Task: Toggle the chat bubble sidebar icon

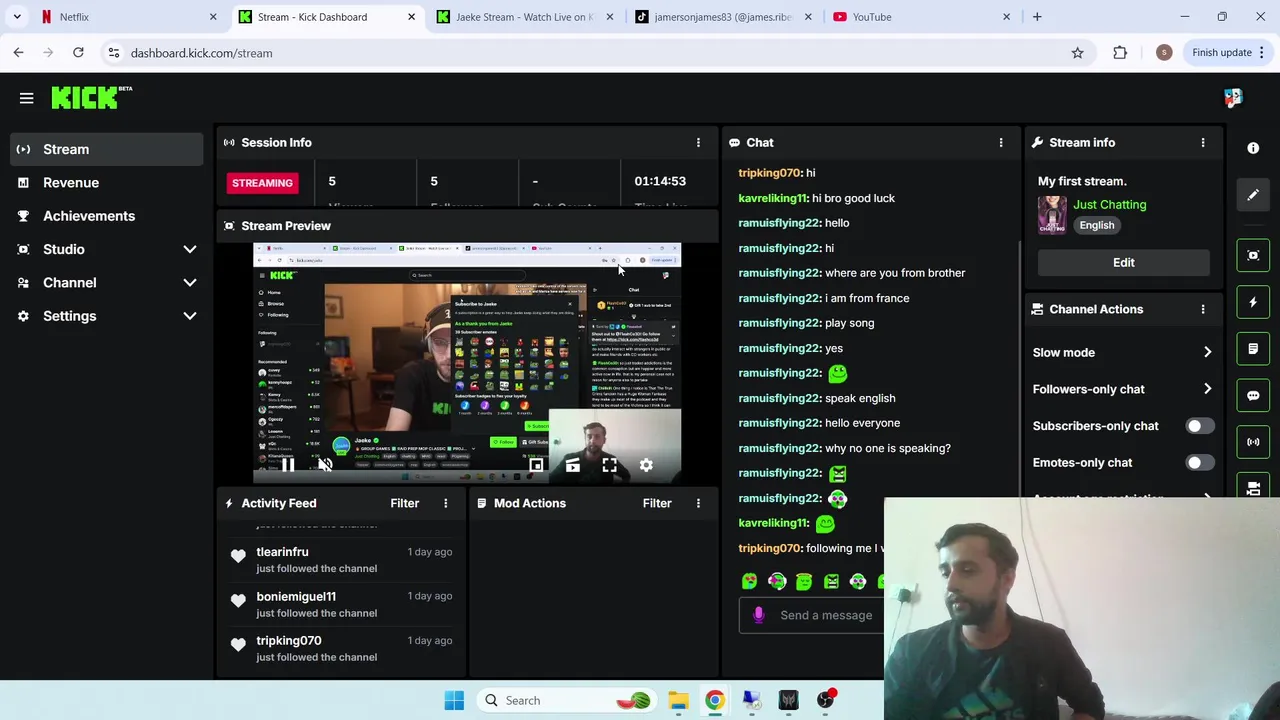Action: (1253, 395)
